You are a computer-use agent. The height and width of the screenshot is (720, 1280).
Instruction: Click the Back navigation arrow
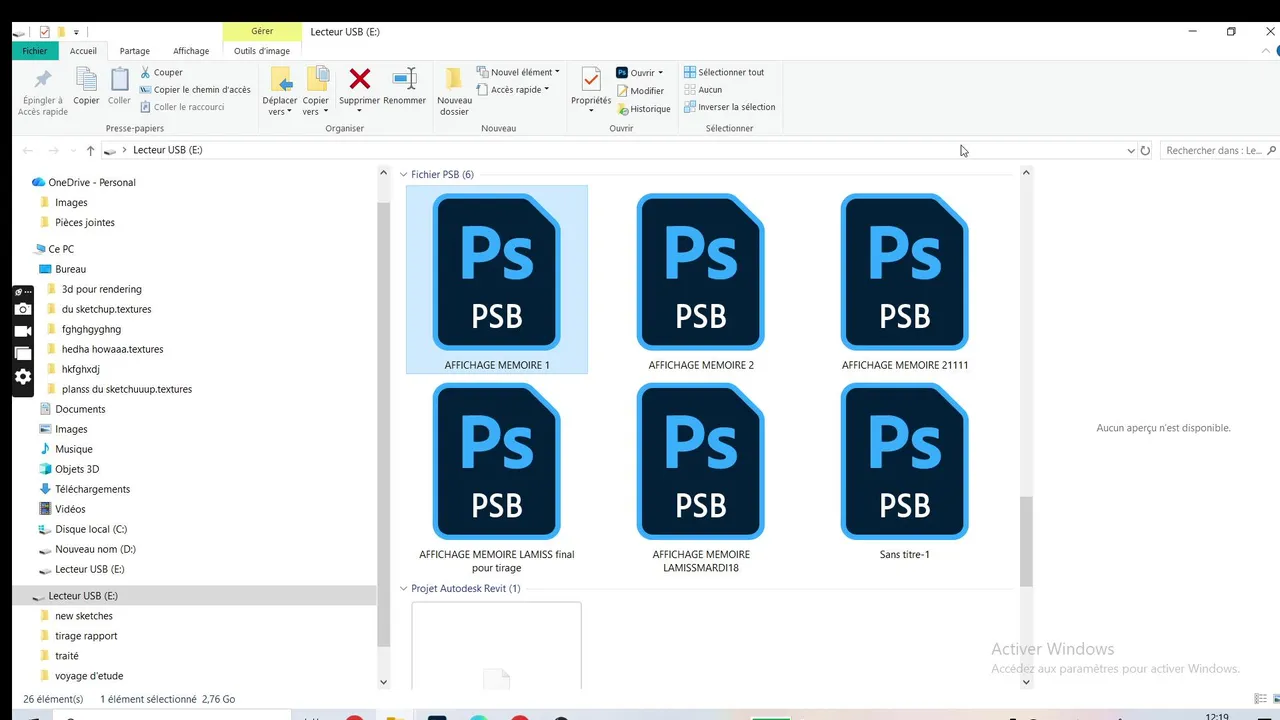click(x=28, y=150)
